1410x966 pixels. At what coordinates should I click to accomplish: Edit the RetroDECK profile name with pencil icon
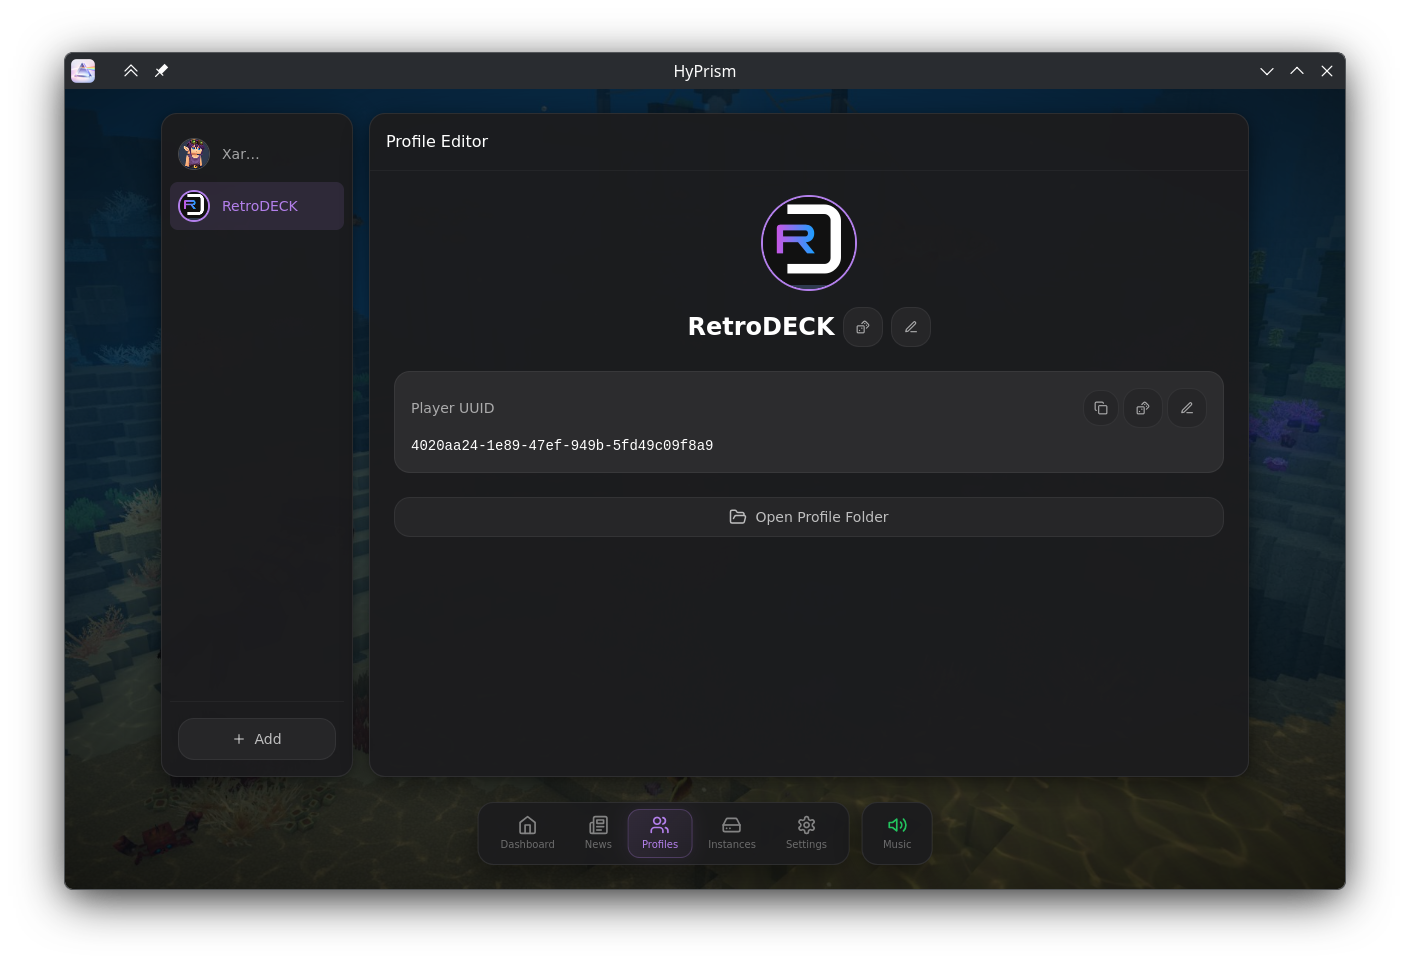click(911, 327)
